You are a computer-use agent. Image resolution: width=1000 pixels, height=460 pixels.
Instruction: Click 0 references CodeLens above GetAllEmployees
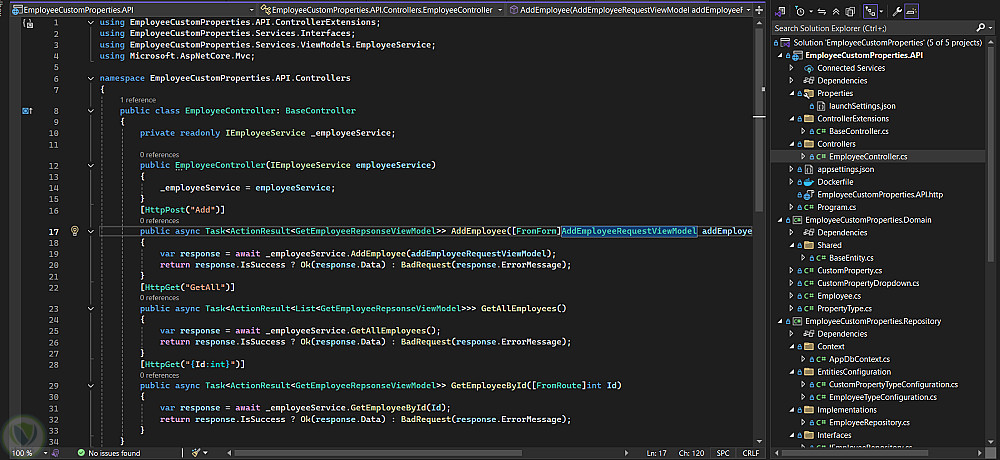tap(159, 298)
